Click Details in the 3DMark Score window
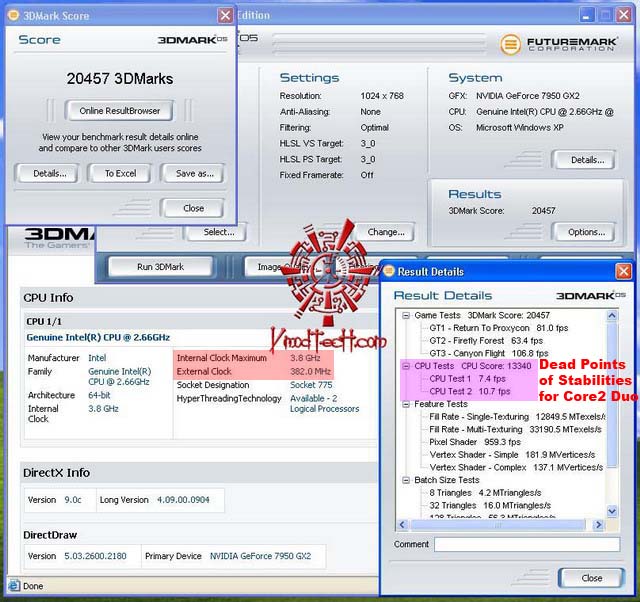 click(49, 173)
